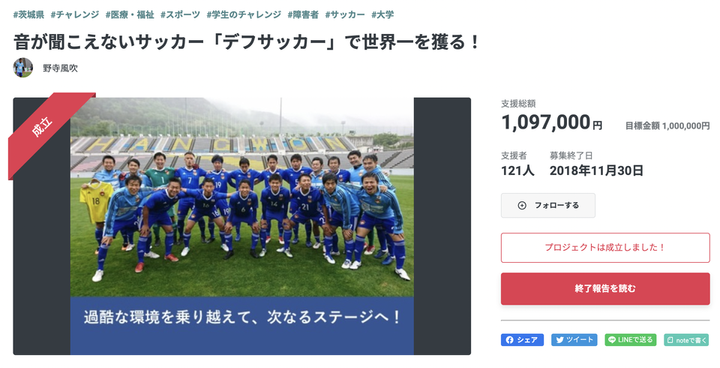
Task: Select the #医療・福祉 tag
Action: click(x=130, y=15)
